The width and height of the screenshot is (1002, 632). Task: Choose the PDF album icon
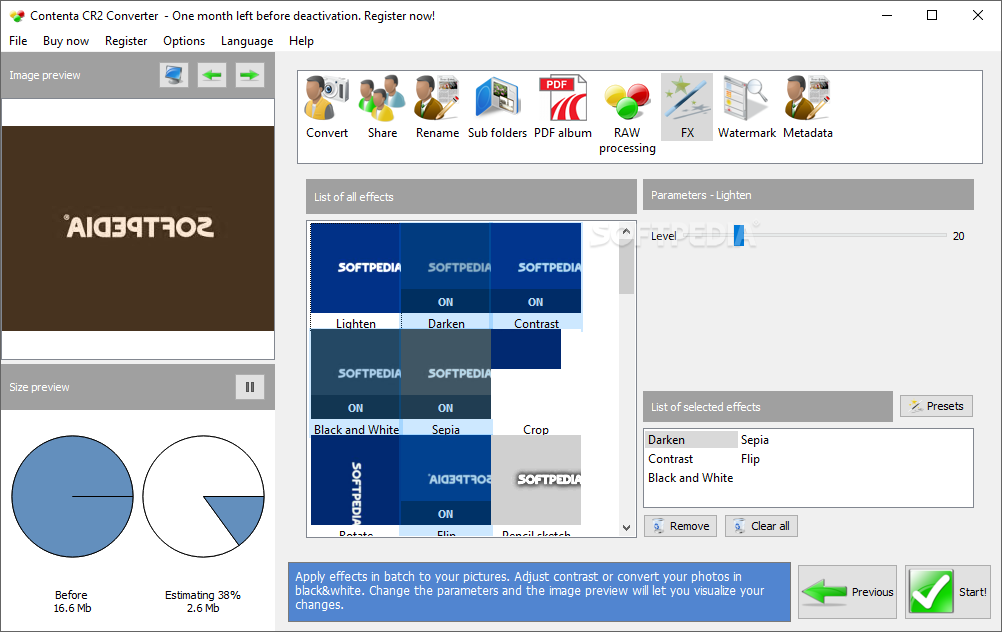pos(562,107)
